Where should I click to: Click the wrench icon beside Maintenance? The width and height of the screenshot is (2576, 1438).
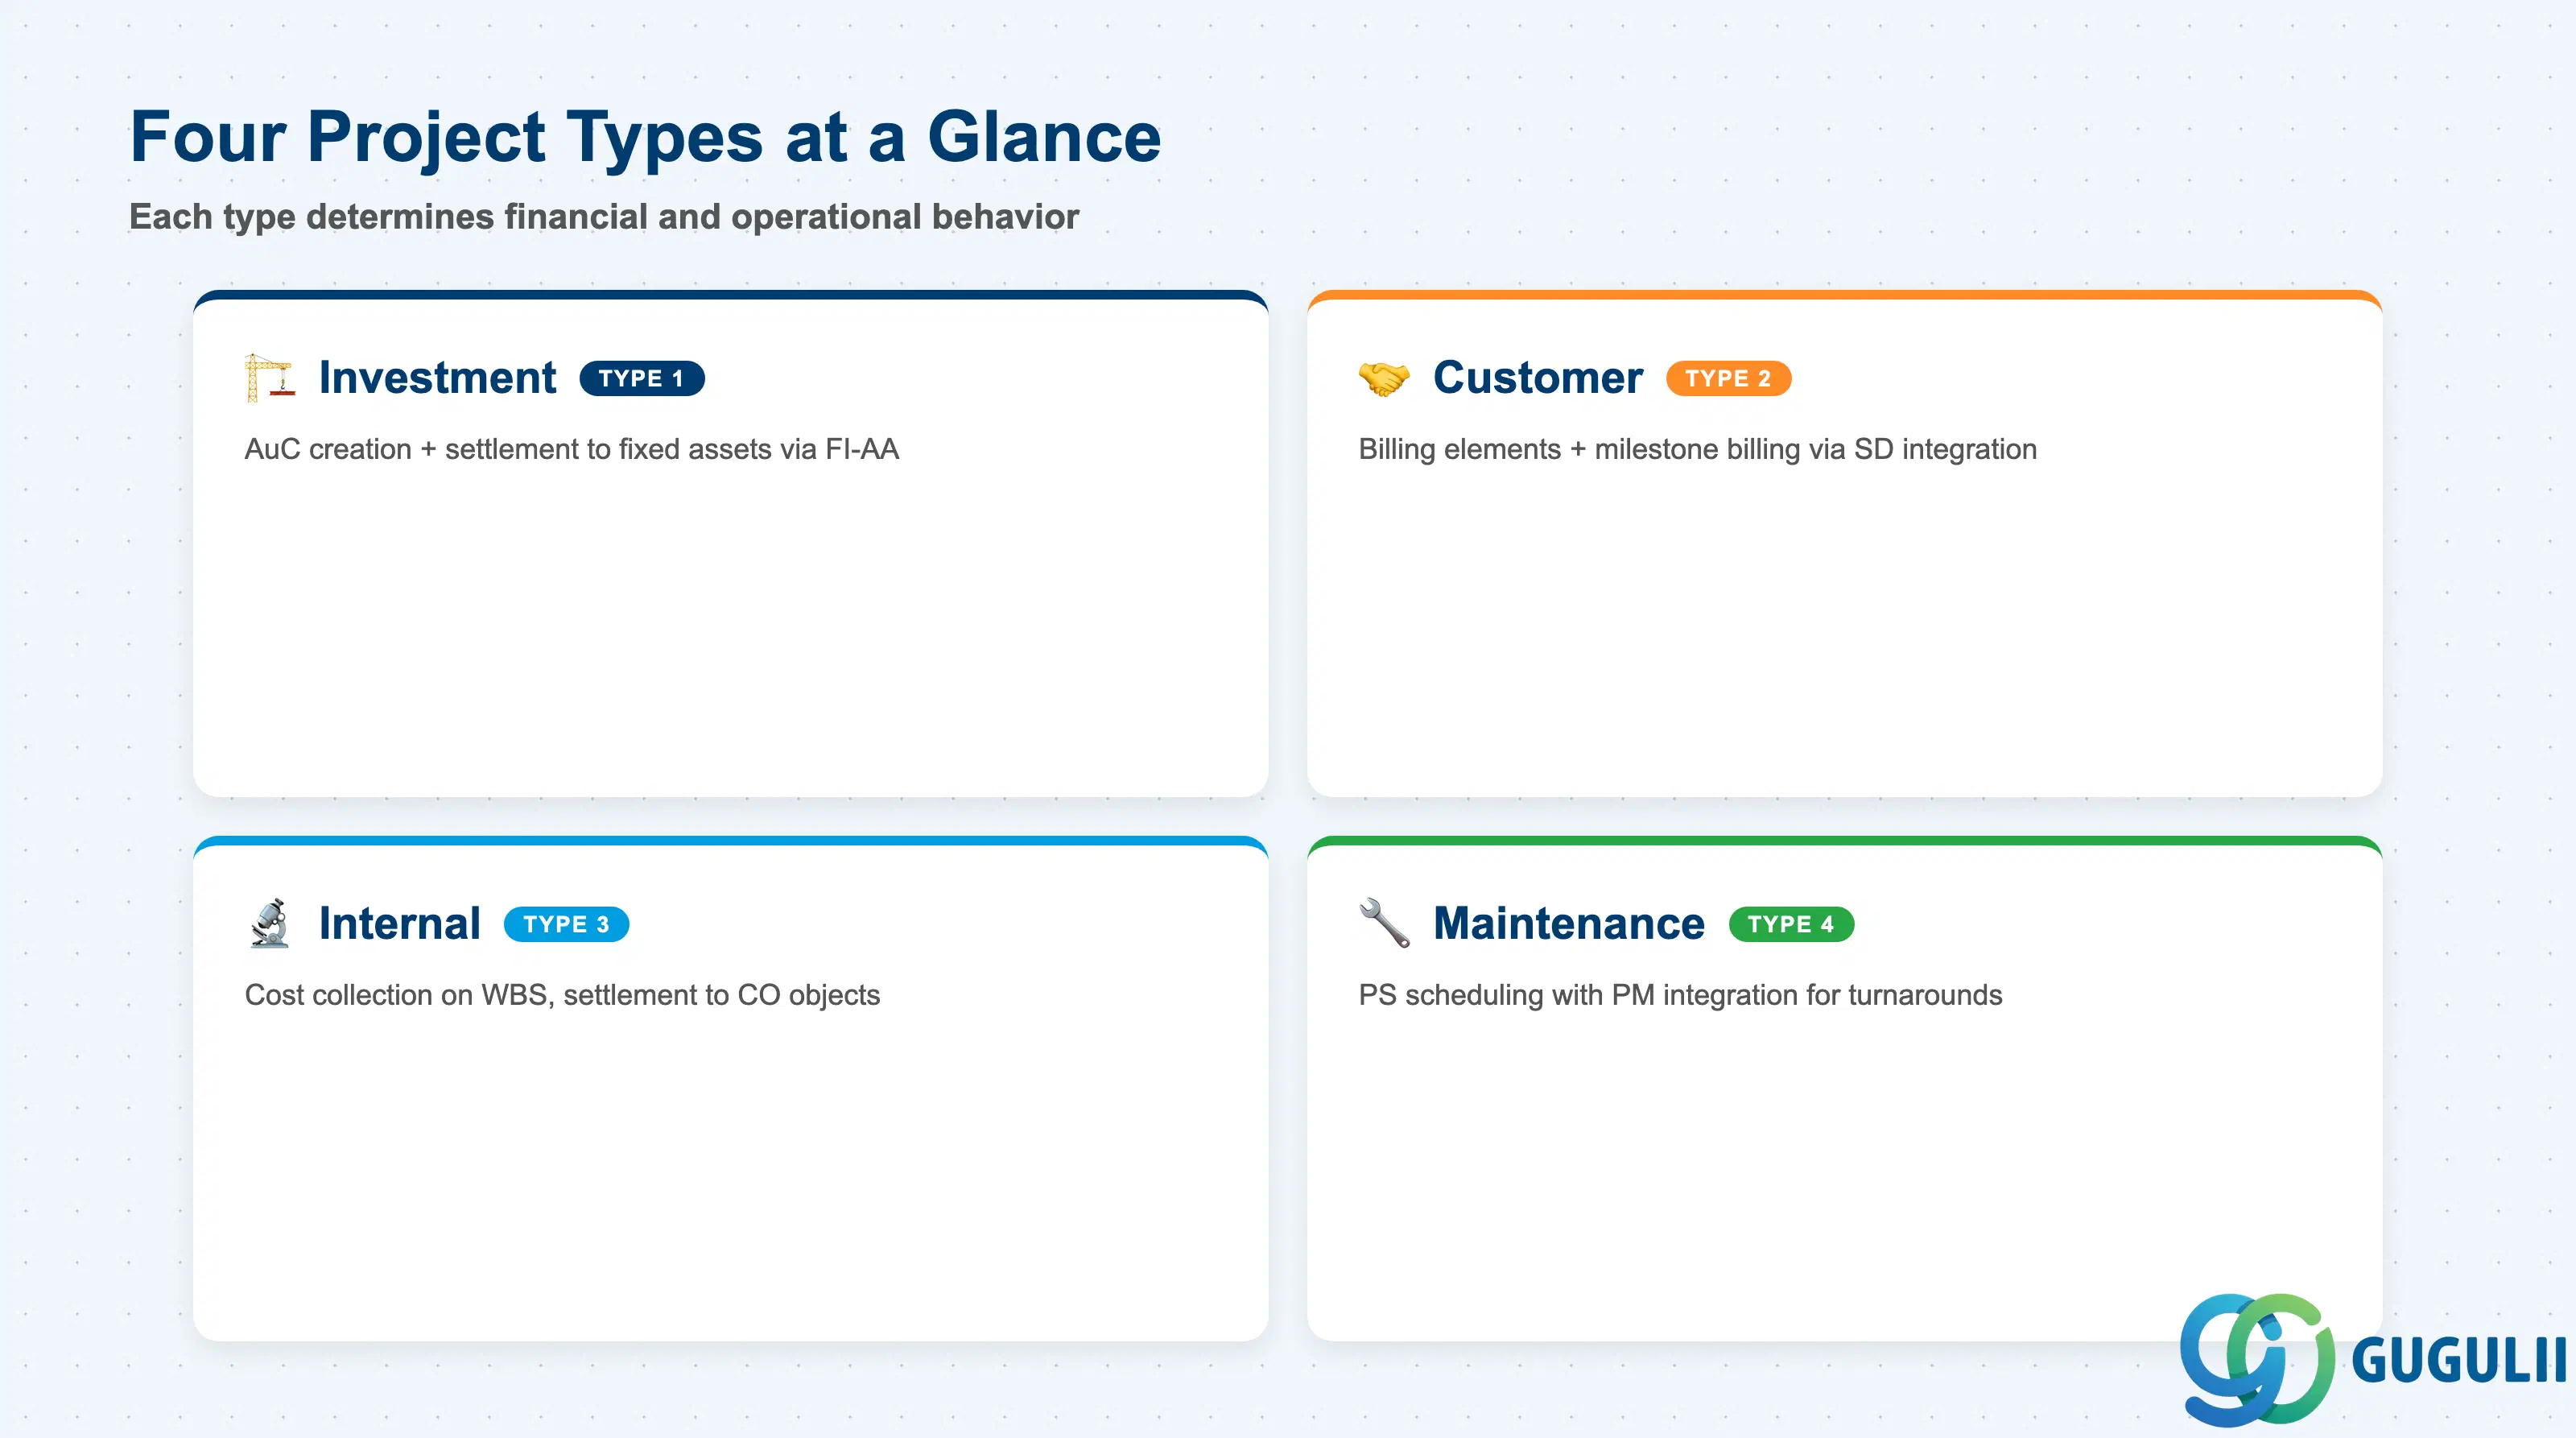point(1384,923)
